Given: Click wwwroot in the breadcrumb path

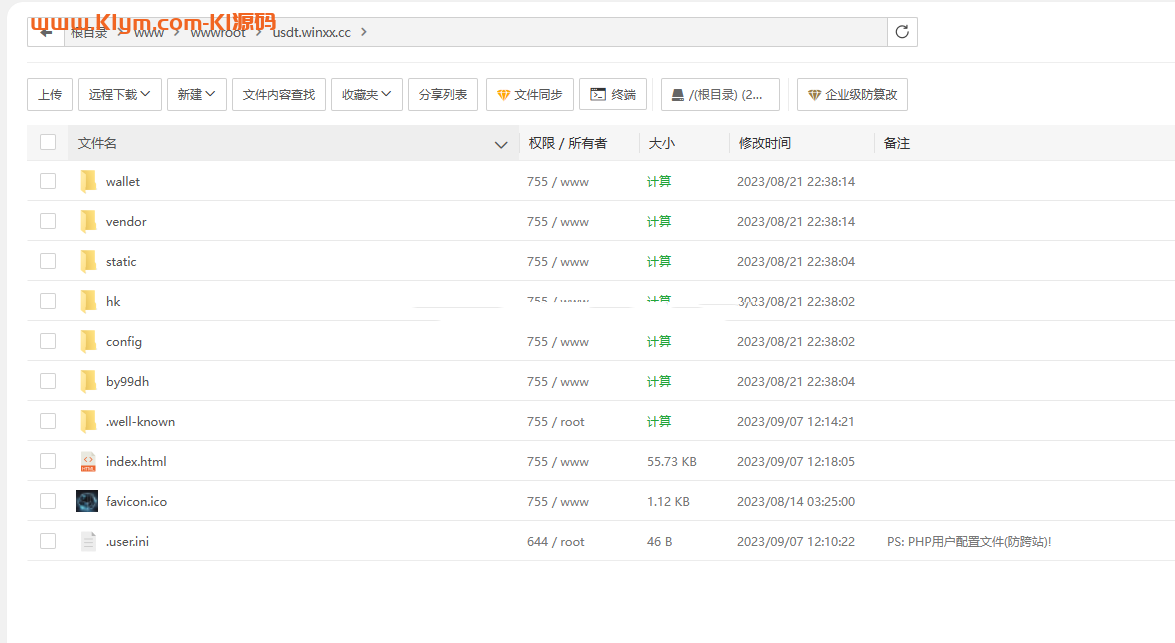Looking at the screenshot, I should [x=218, y=32].
